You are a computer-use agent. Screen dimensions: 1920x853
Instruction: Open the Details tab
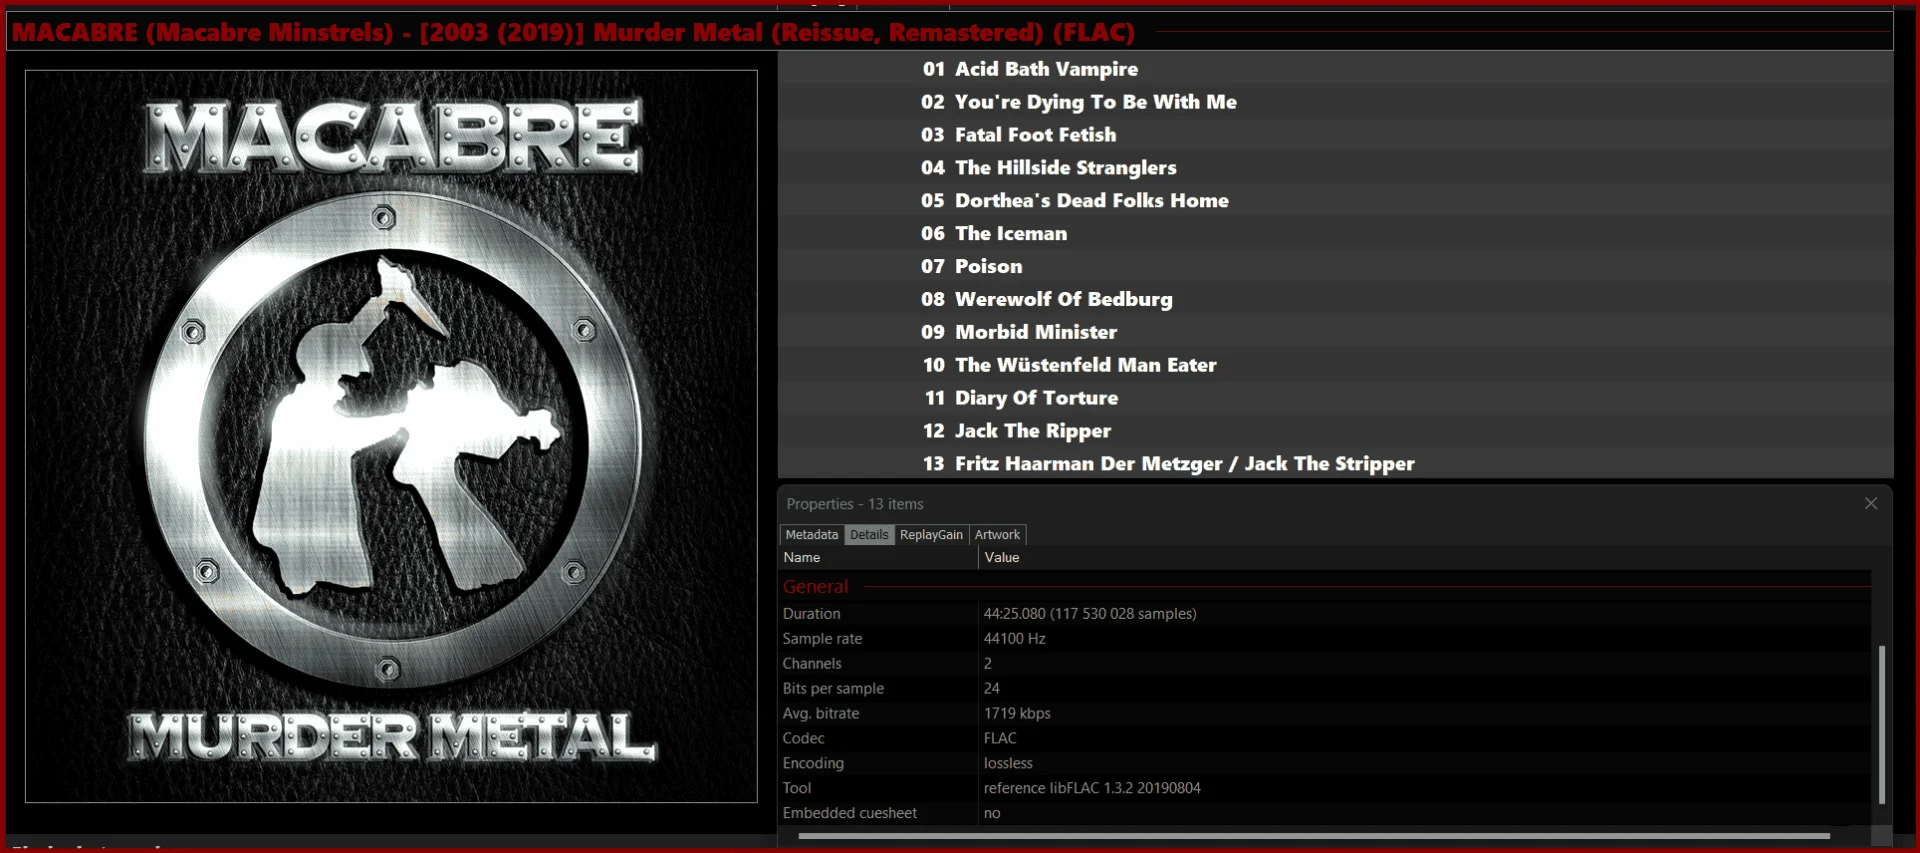pos(869,535)
